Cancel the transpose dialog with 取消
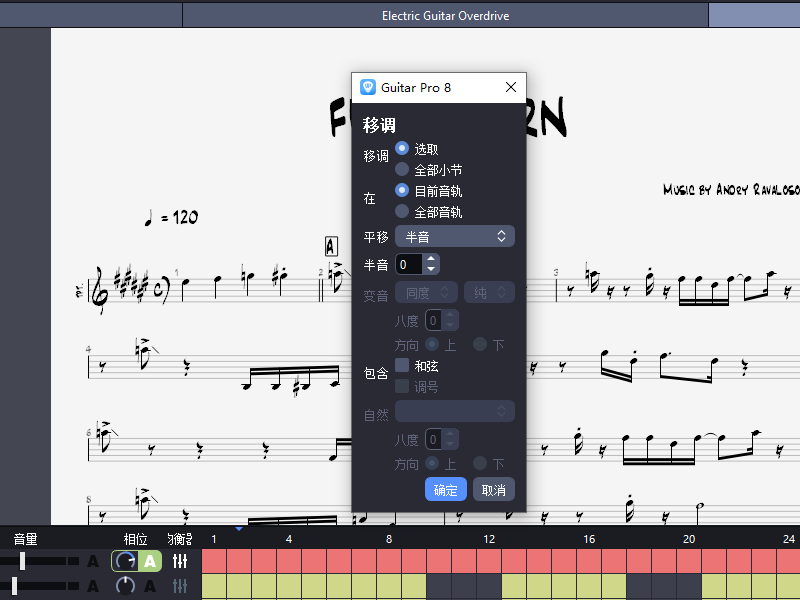Image resolution: width=800 pixels, height=600 pixels. [493, 489]
